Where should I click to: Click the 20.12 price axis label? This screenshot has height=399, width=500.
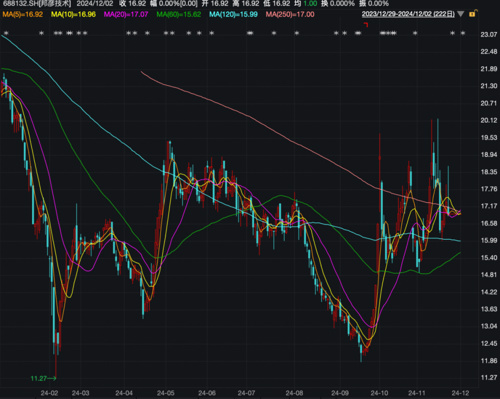tap(489, 120)
